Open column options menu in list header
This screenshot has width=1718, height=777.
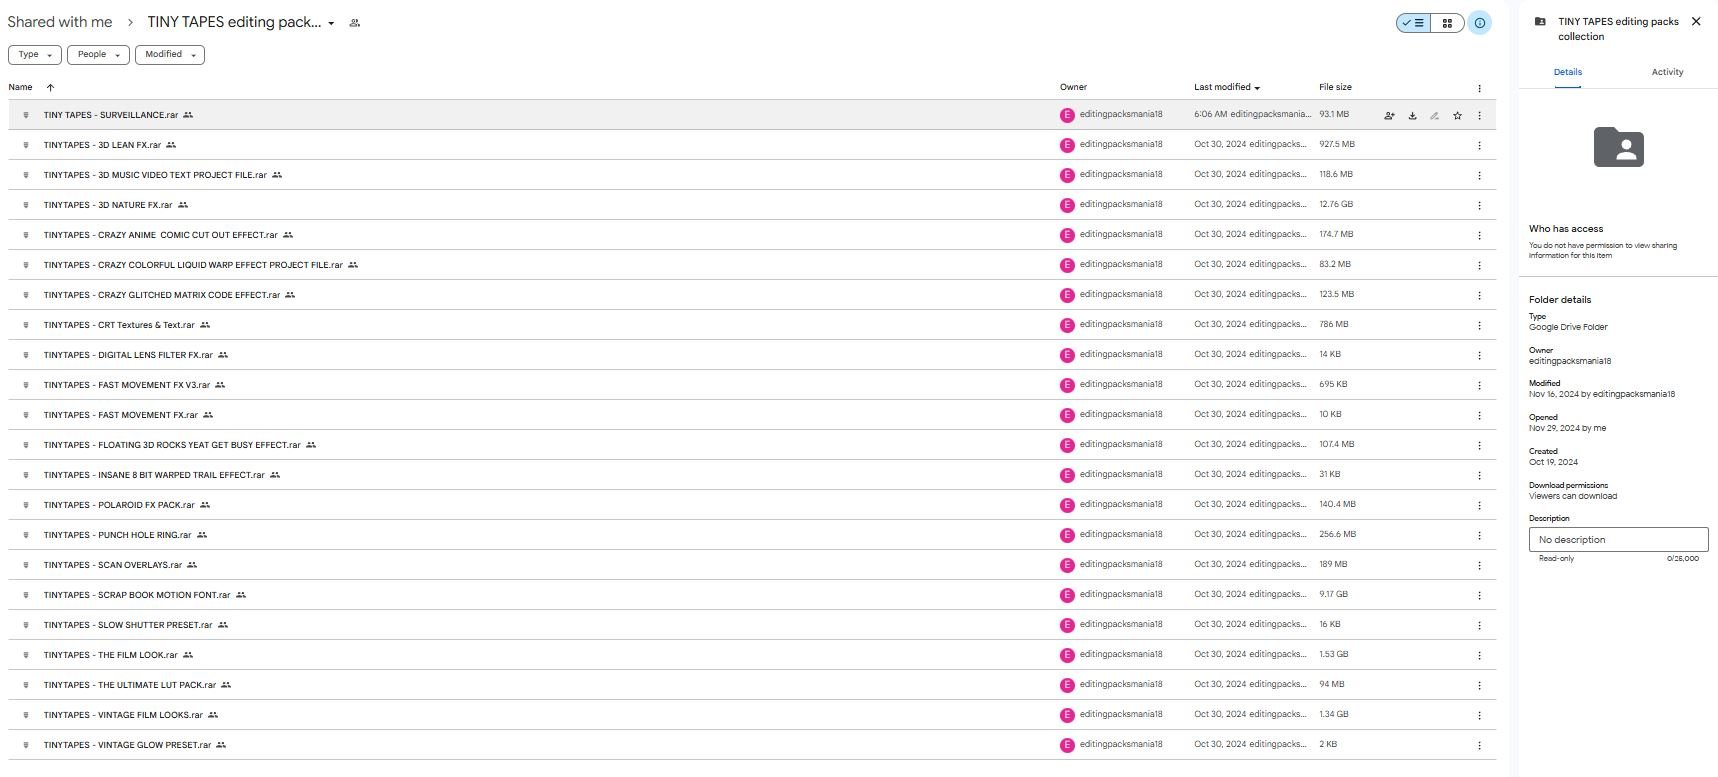pyautogui.click(x=1479, y=88)
